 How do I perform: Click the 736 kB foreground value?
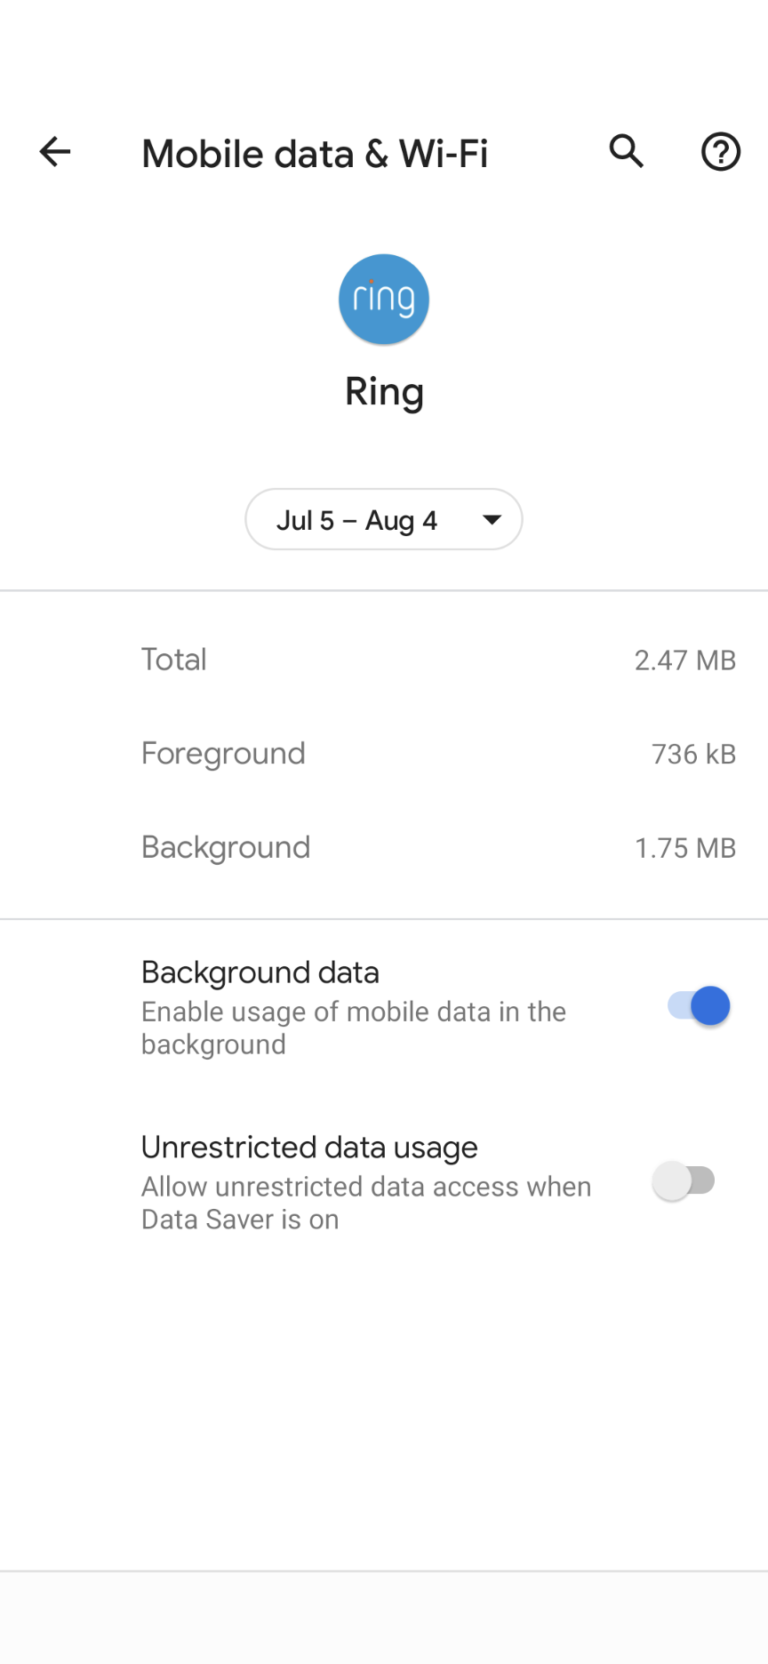tap(693, 754)
